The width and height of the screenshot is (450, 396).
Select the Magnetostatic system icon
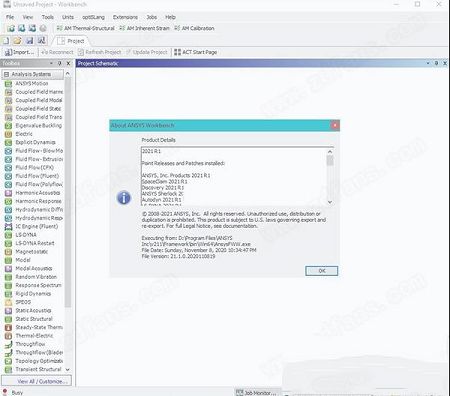point(8,252)
